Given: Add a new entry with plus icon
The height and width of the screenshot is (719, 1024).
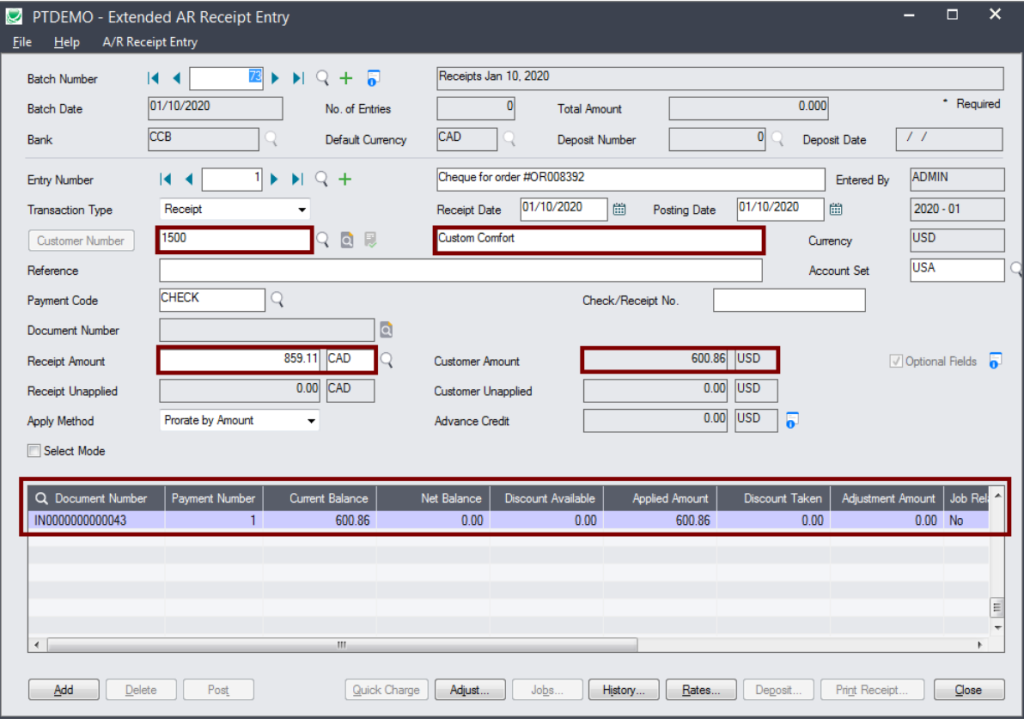Looking at the screenshot, I should coord(345,179).
